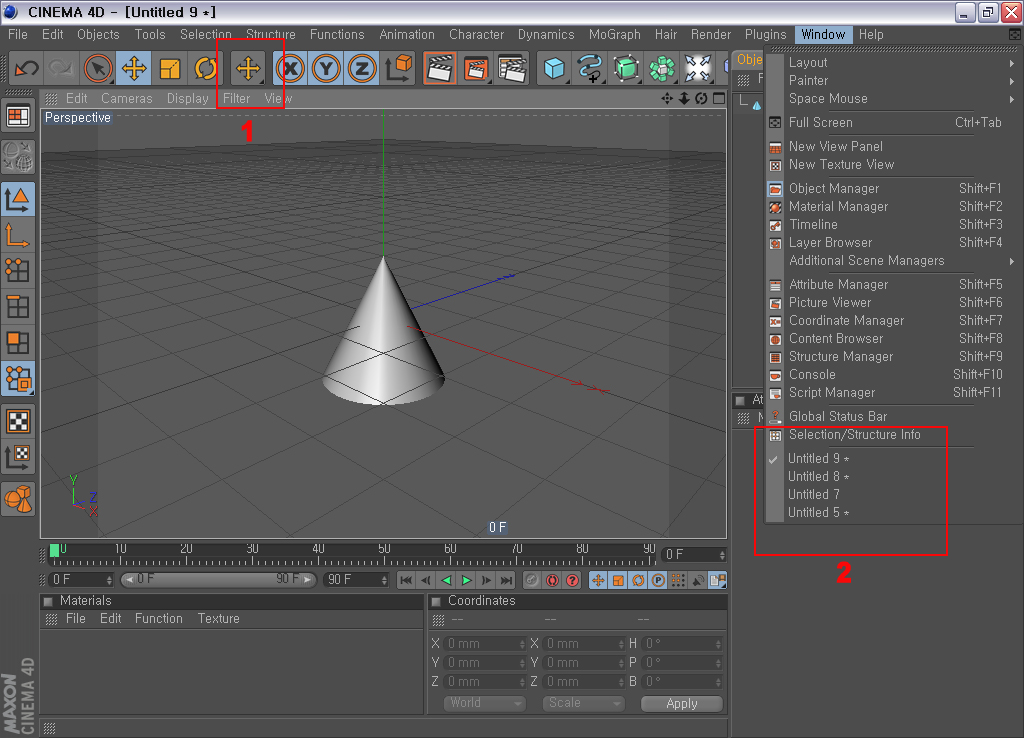The image size is (1024, 738).
Task: Click the Undo arrow icon
Action: coord(27,68)
